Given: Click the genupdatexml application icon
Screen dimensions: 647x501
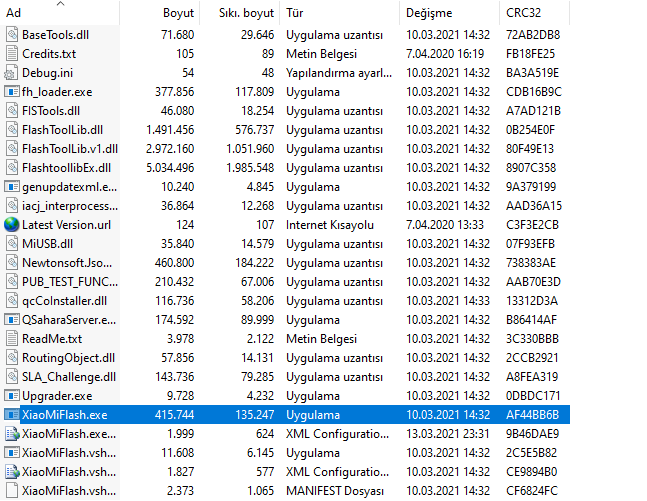Looking at the screenshot, I should point(12,187).
